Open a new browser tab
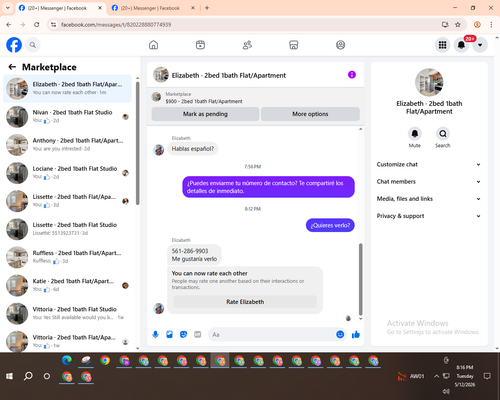This screenshot has height=400, width=500. tap(207, 8)
